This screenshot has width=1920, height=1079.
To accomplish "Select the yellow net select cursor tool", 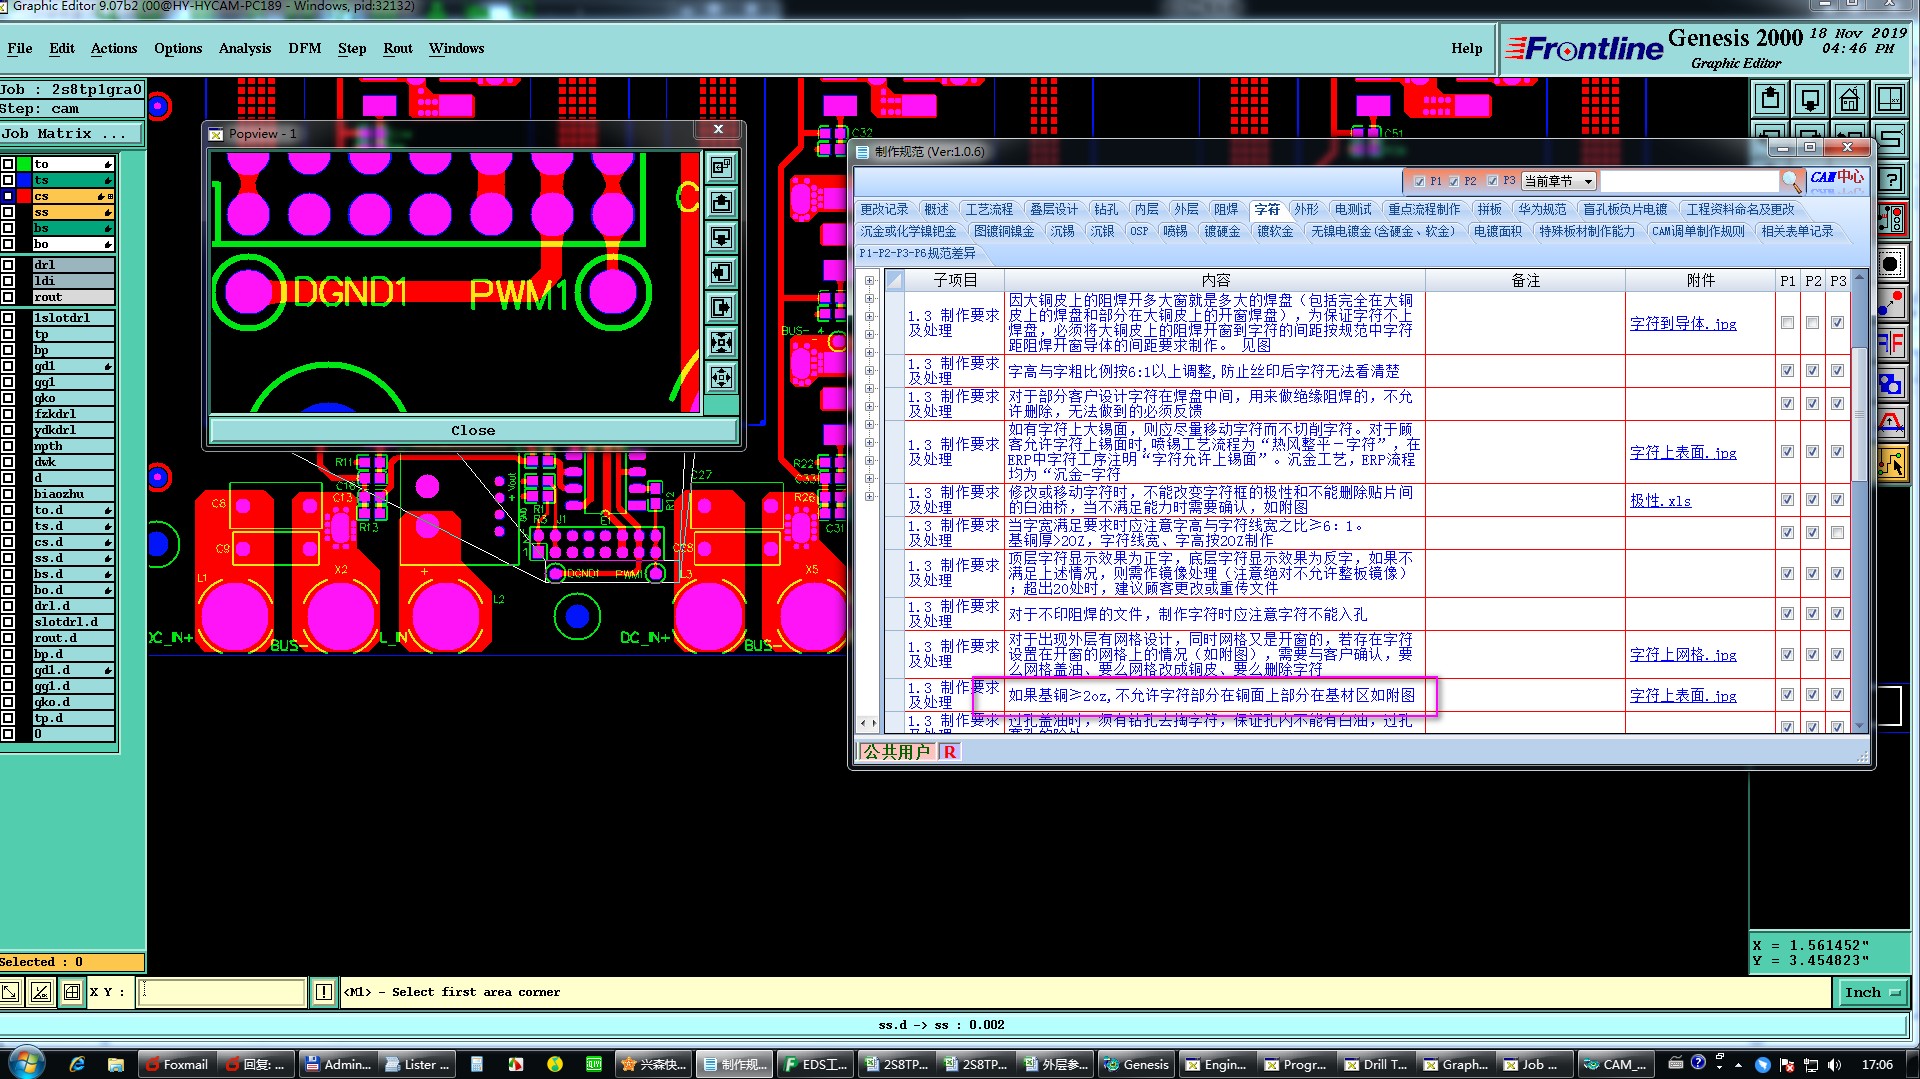I will (1891, 463).
